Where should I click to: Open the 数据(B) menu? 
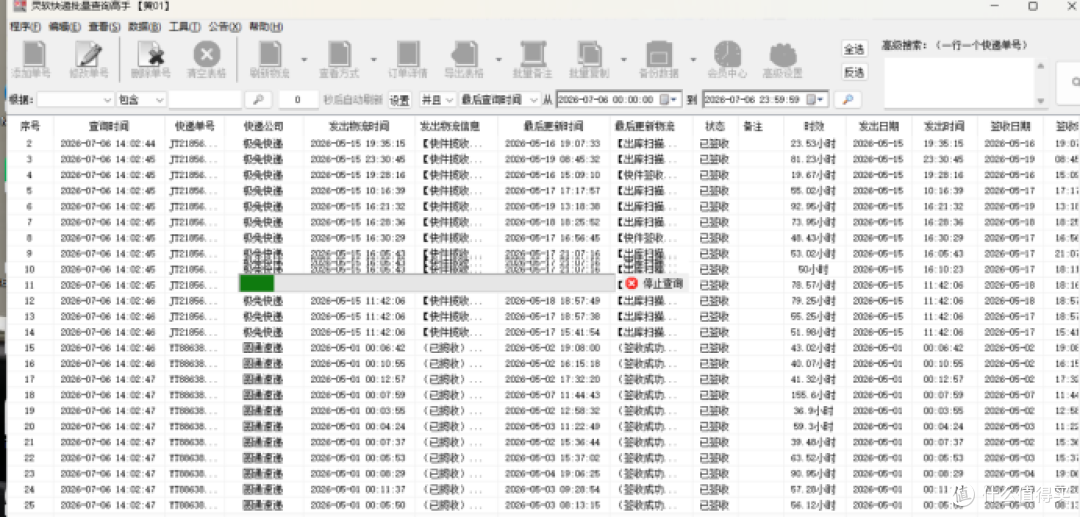(145, 27)
